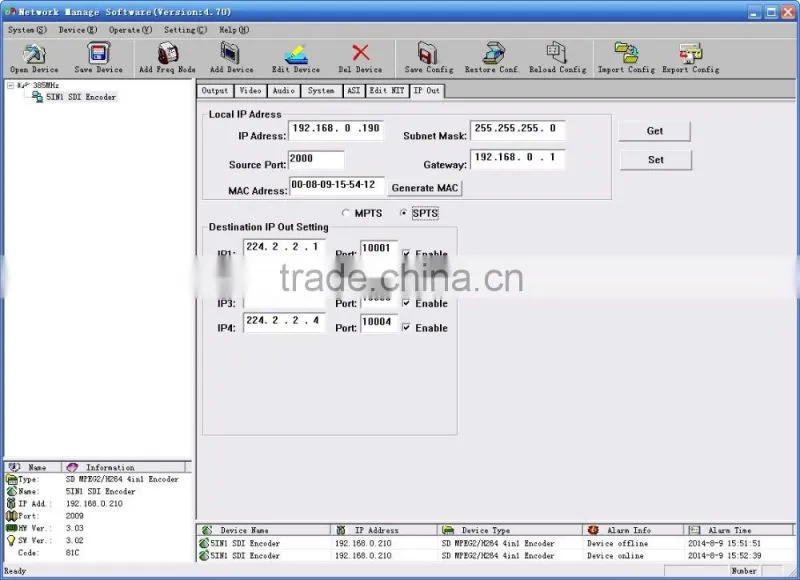Click the IP1 Port 10001 field
The width and height of the screenshot is (800, 580).
379,248
